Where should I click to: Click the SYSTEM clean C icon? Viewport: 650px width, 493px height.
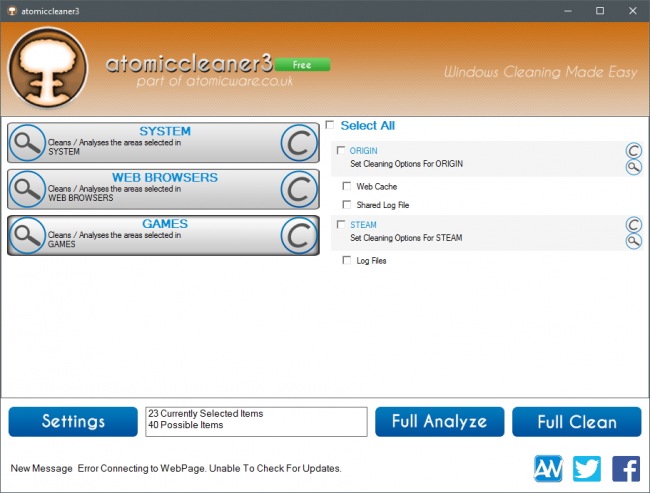(299, 143)
